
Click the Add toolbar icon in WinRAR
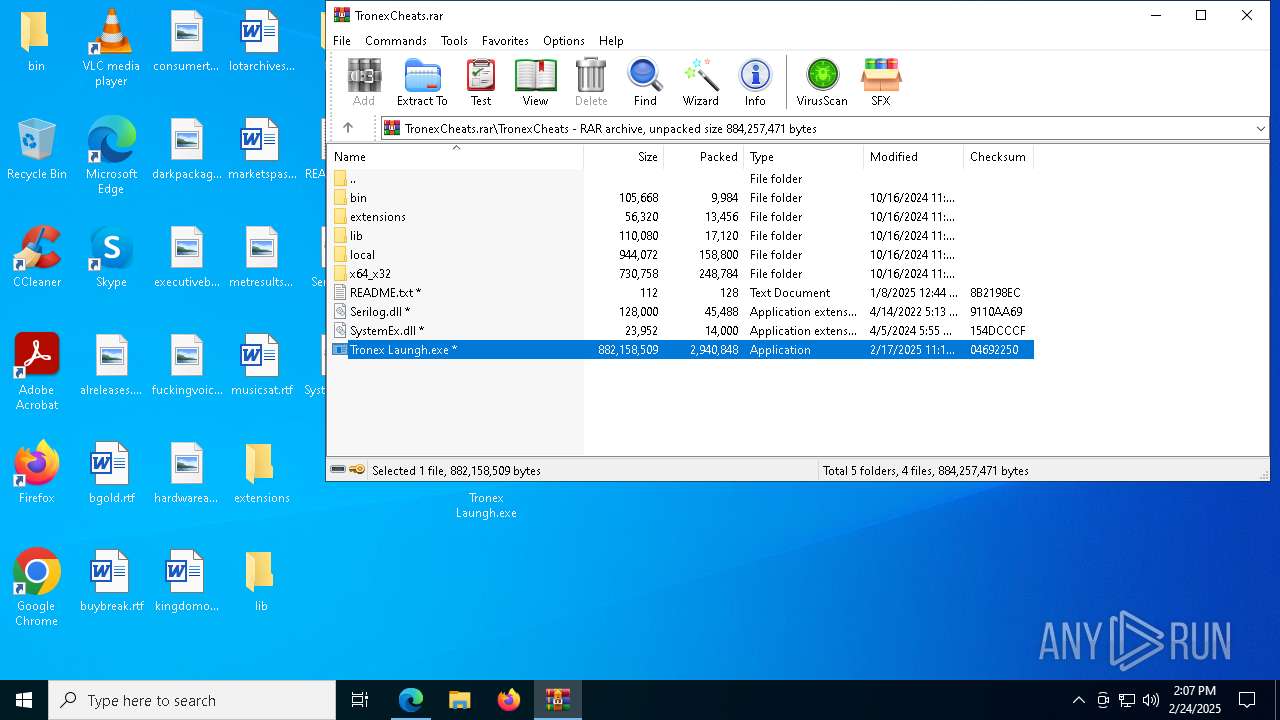pyautogui.click(x=364, y=82)
